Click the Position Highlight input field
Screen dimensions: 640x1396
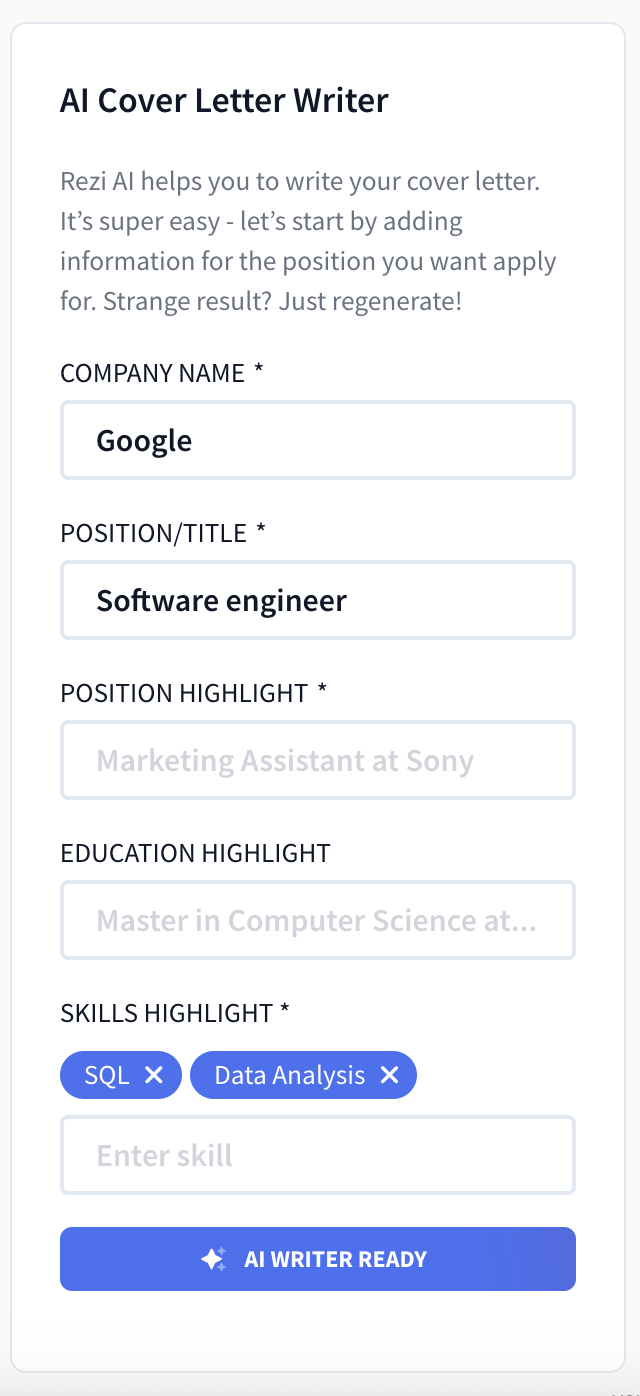click(318, 760)
